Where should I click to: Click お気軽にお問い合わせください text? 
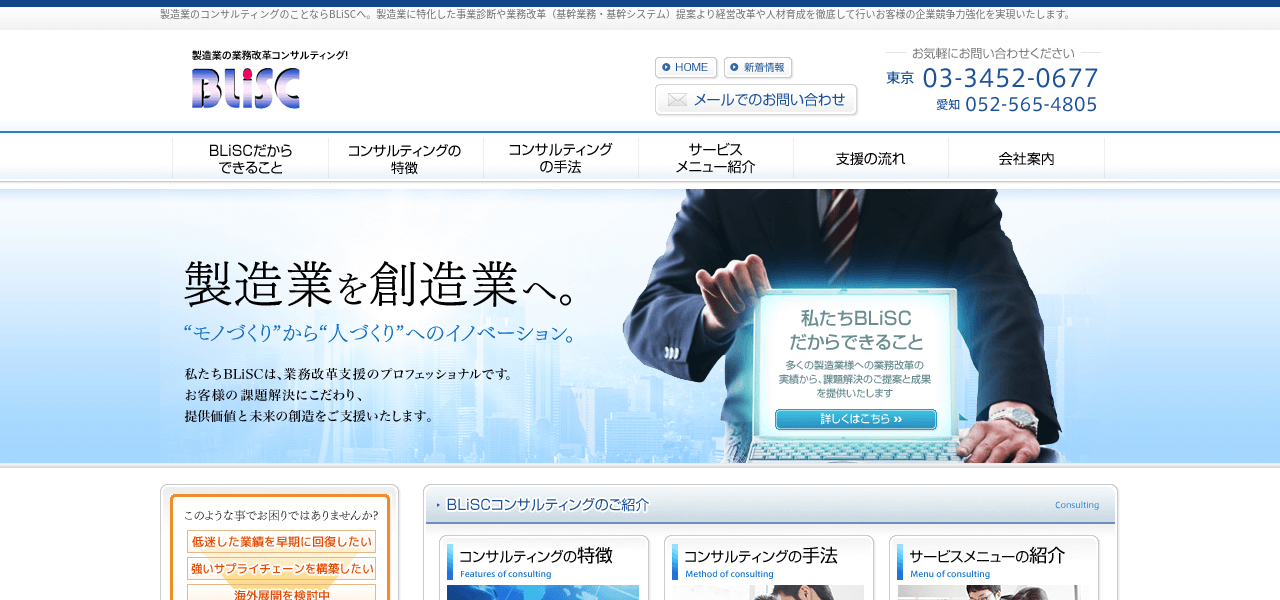point(993,53)
